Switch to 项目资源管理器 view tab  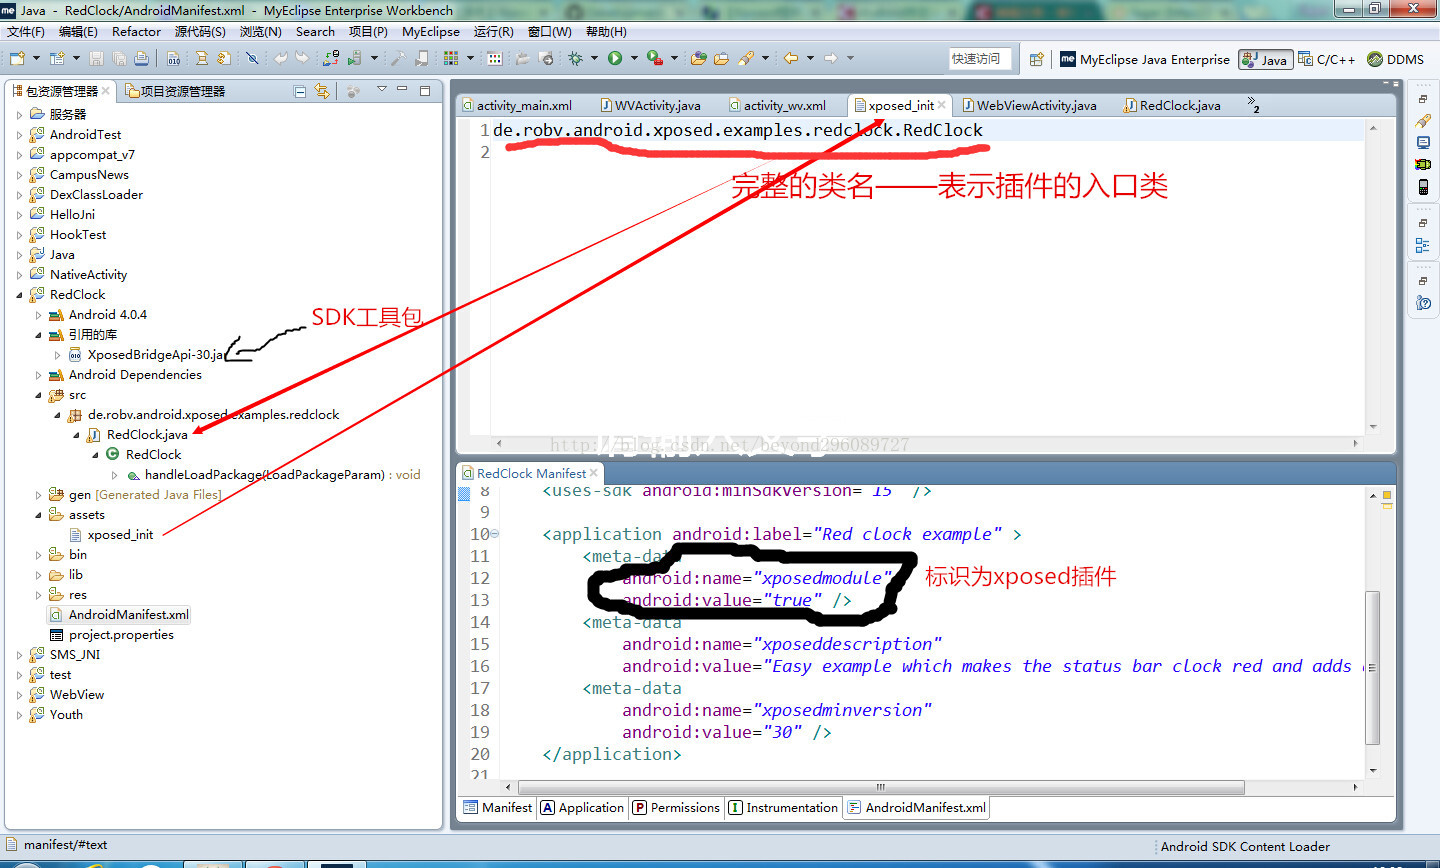175,91
